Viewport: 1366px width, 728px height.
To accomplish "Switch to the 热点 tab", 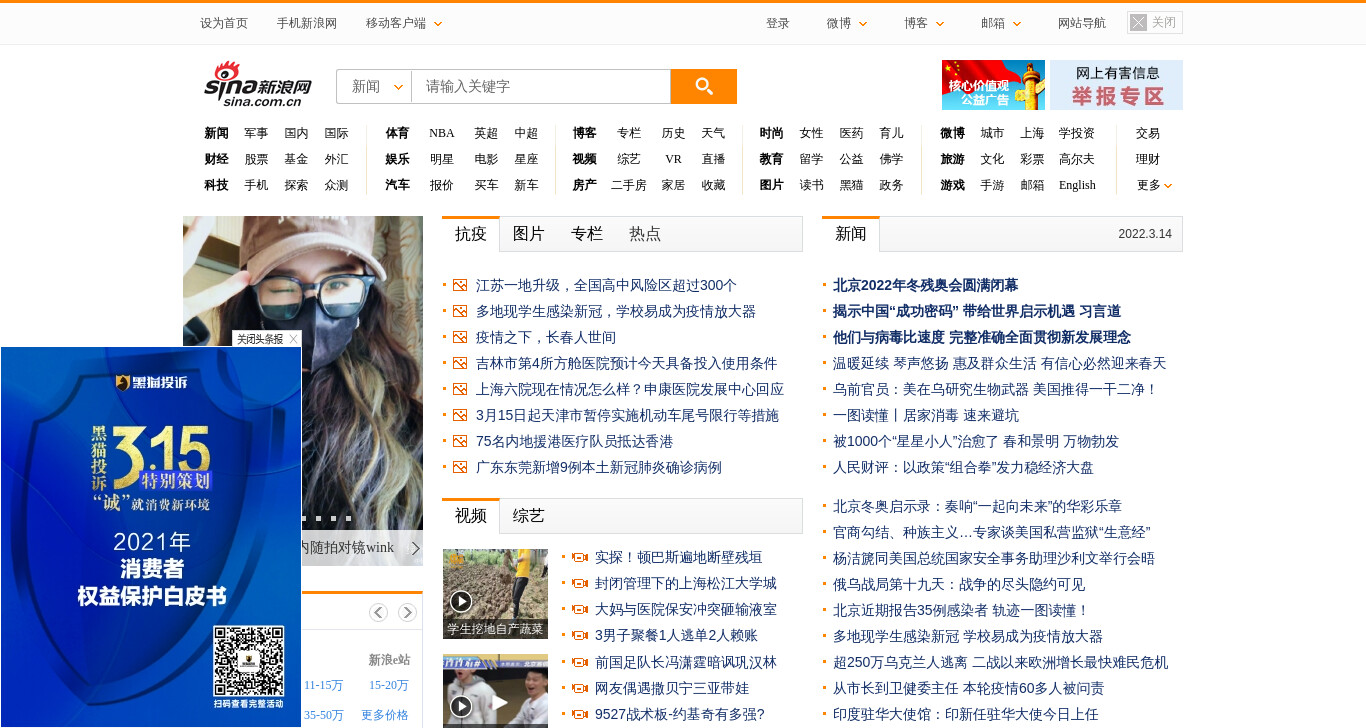I will [645, 234].
